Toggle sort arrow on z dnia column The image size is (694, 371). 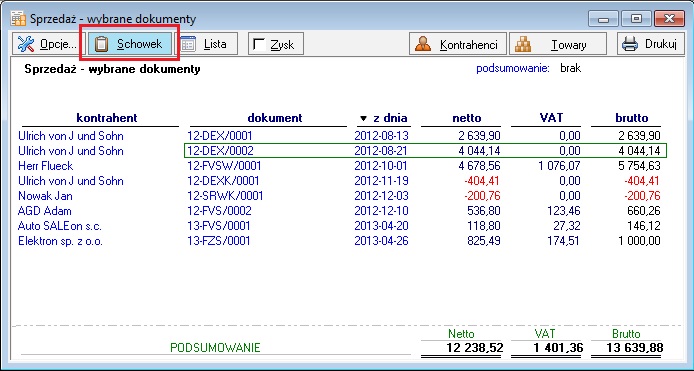[364, 119]
